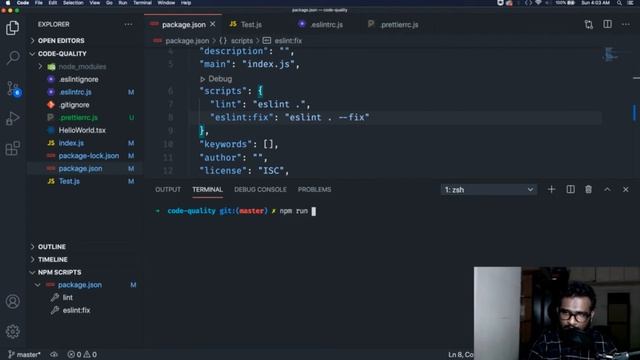Viewport: 640px width, 360px height.
Task: Run the lint npm script
Action: coord(68,298)
